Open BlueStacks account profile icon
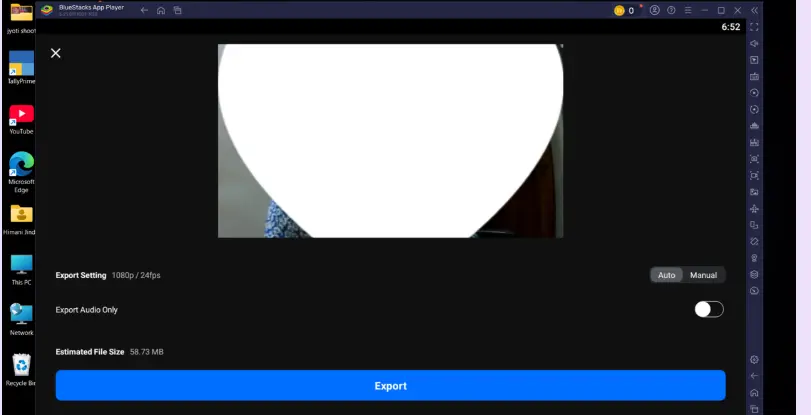811x415 pixels. pyautogui.click(x=655, y=10)
